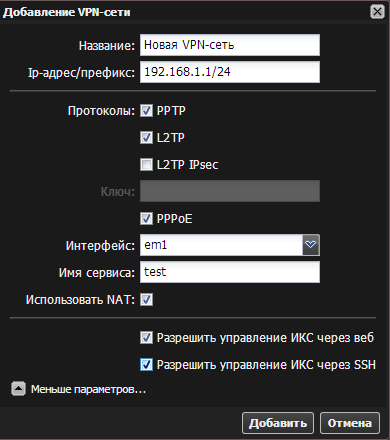
Task: Toggle management via web checkbox
Action: click(146, 338)
